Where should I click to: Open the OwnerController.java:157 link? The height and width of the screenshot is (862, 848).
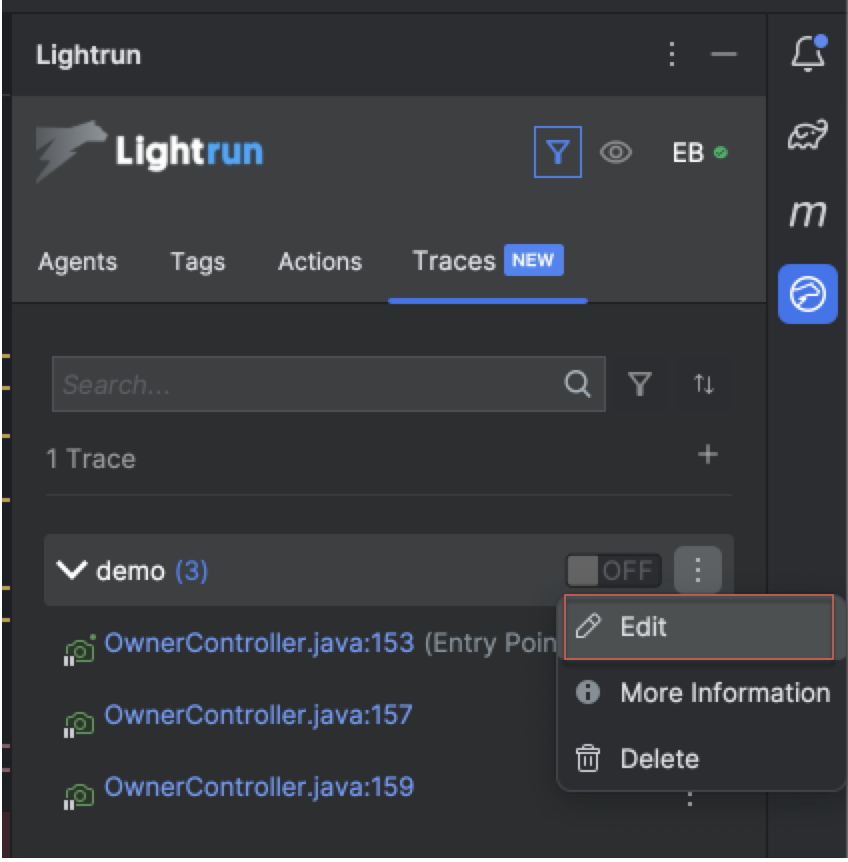coord(258,715)
